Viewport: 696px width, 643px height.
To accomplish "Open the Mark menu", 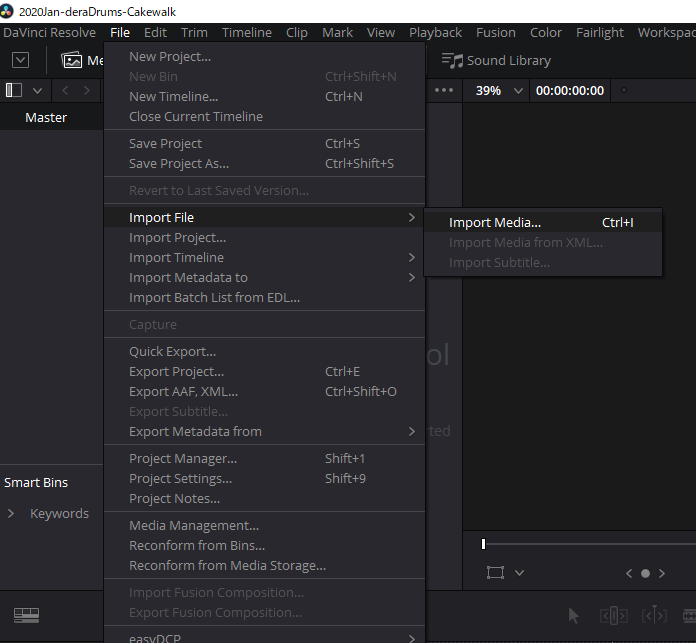I will point(337,32).
